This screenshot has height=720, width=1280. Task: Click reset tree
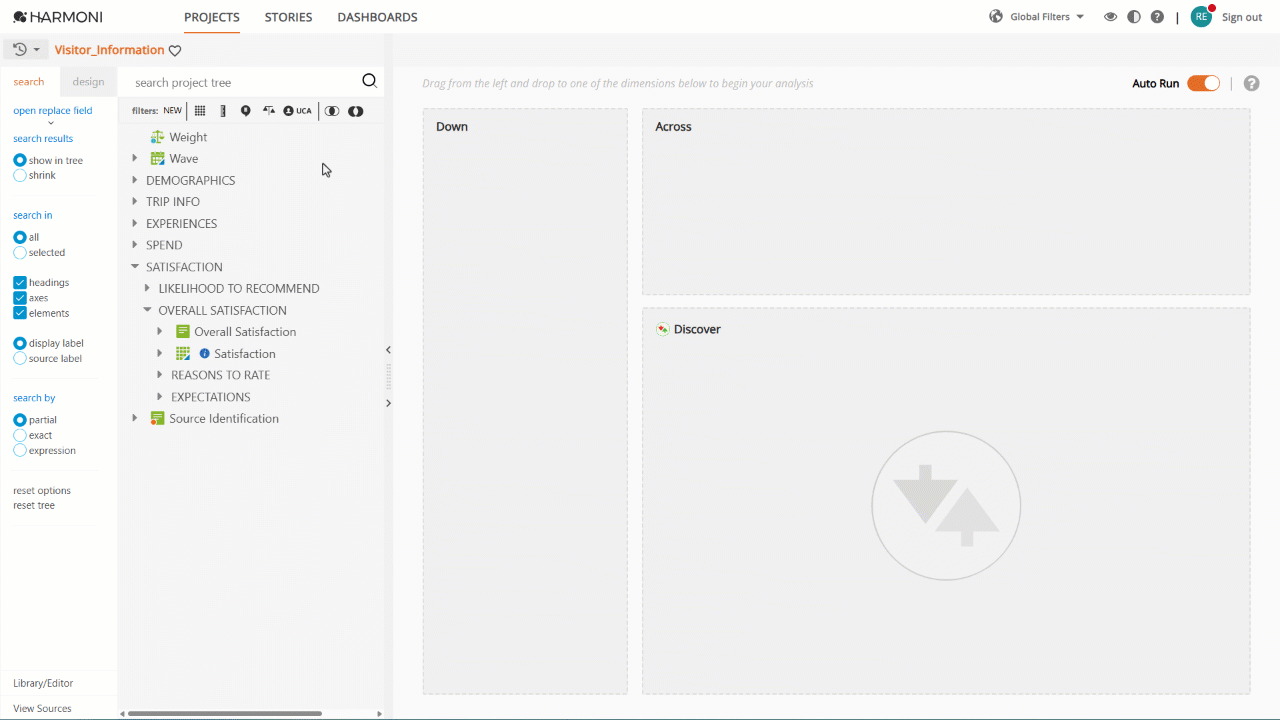click(34, 505)
